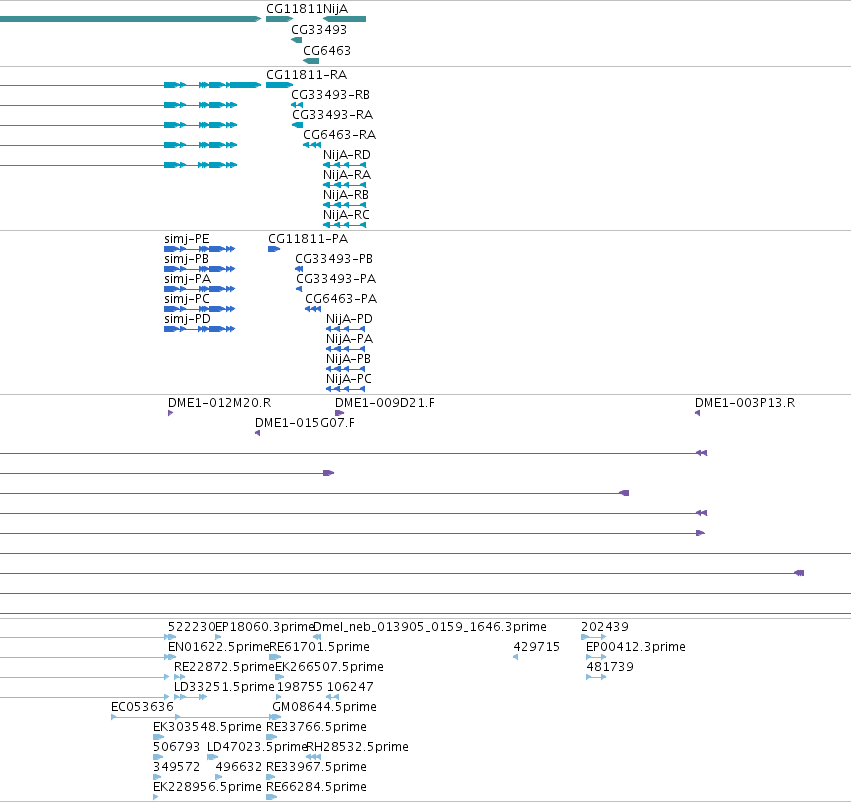Click the 106247 feature label
Screen dimensions: 851x802
coord(350,687)
